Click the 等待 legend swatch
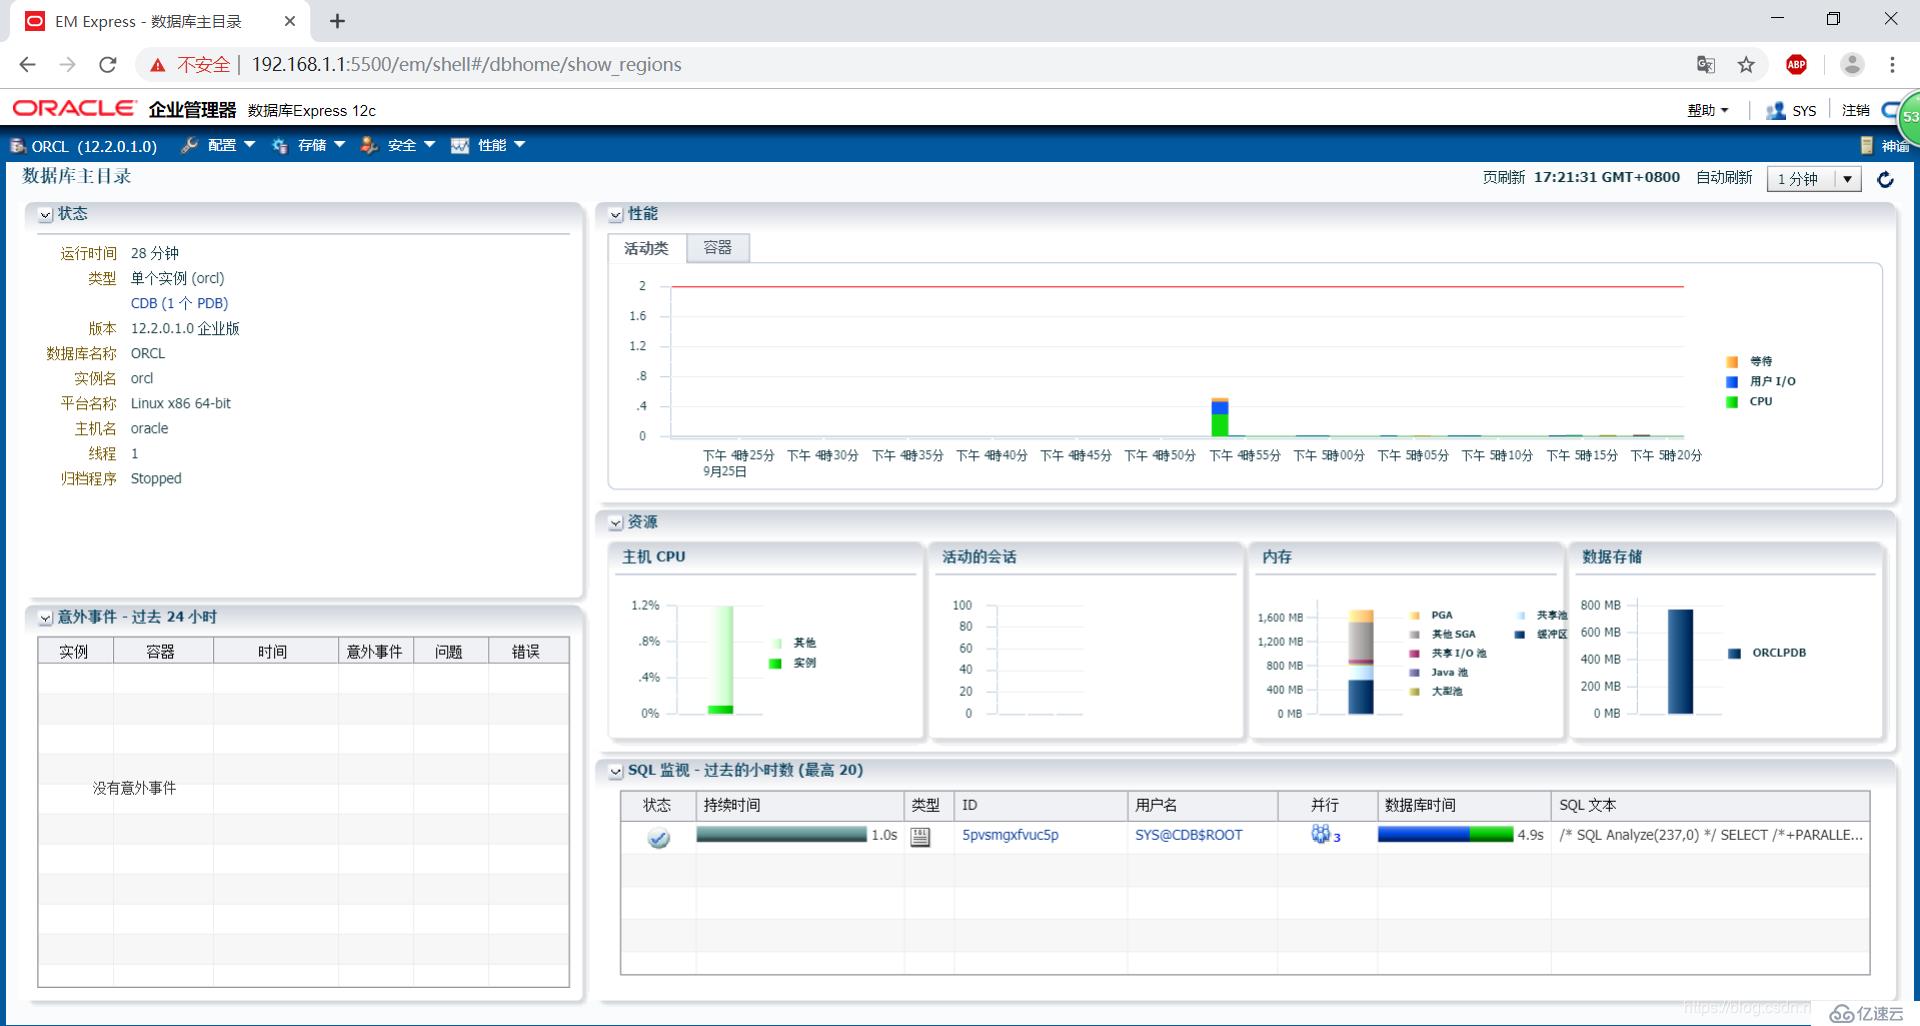1920x1026 pixels. [1732, 362]
